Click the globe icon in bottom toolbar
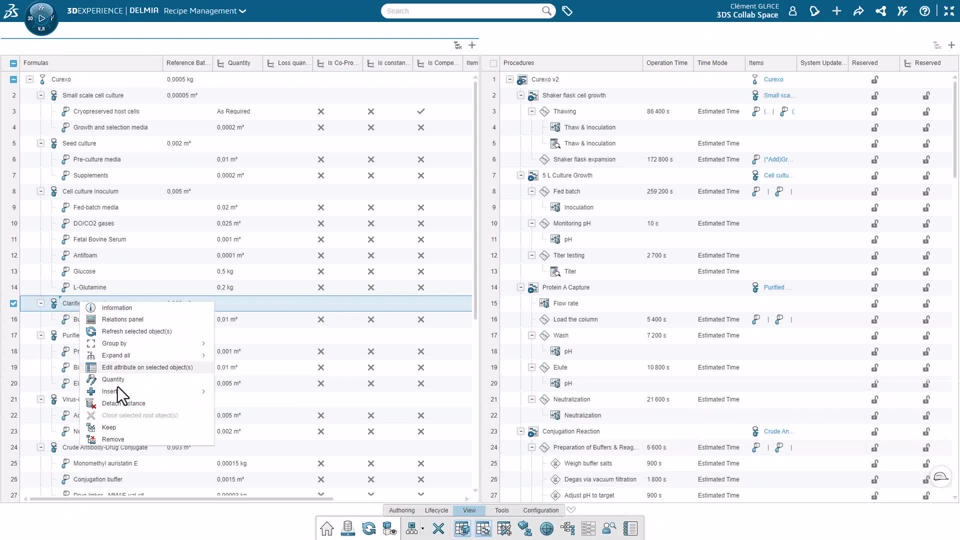 546,528
